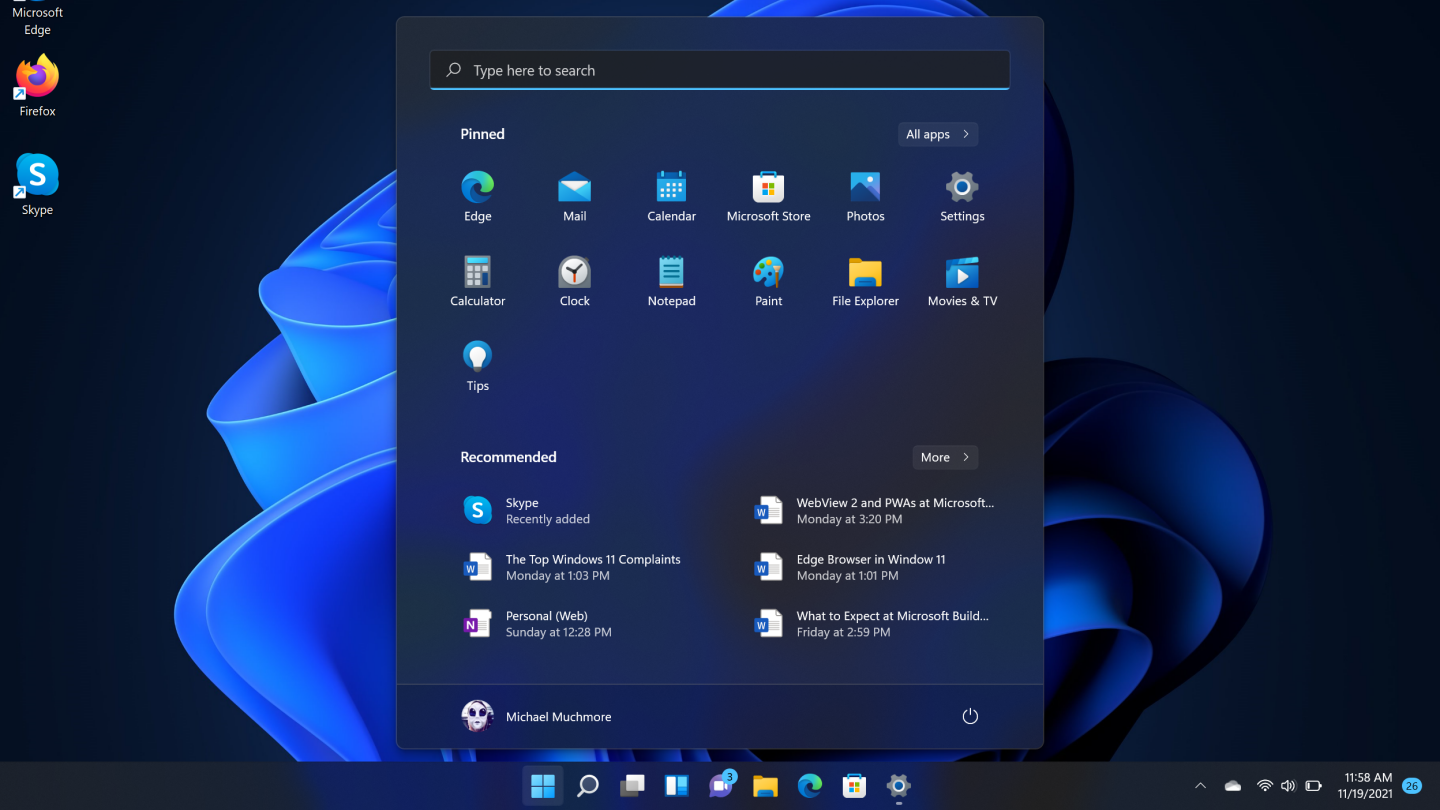Open Calendar from pinned apps
The width and height of the screenshot is (1440, 810).
click(671, 195)
